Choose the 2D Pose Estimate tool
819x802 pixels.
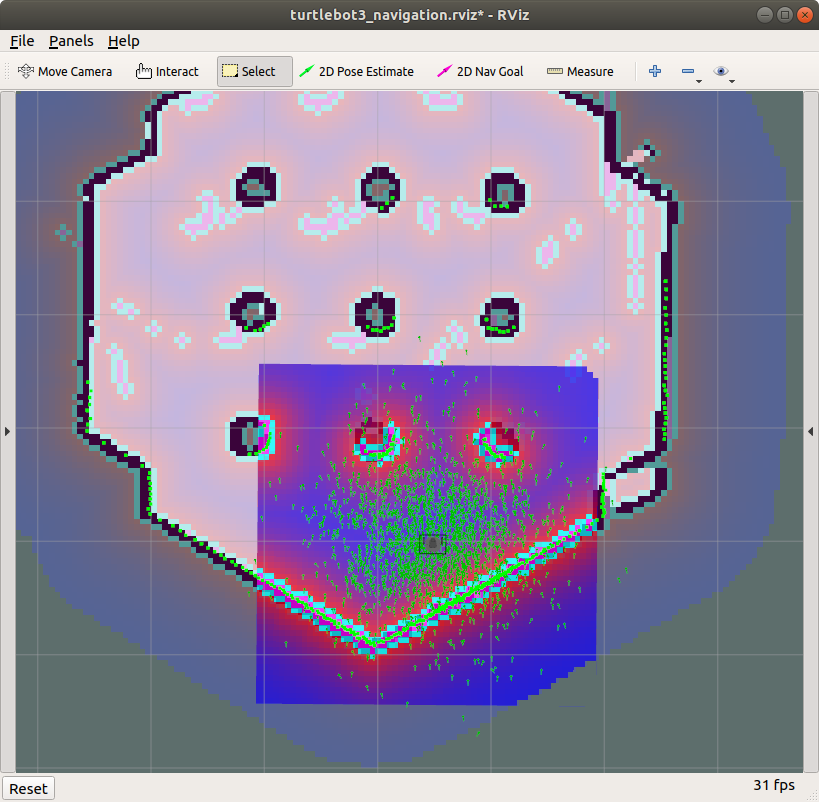point(356,71)
